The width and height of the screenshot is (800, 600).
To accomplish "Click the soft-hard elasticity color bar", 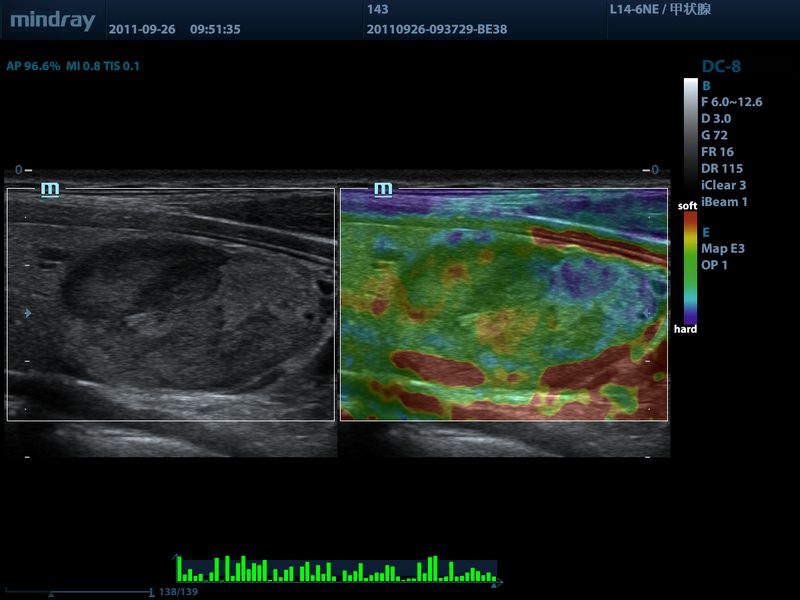I will pyautogui.click(x=690, y=268).
